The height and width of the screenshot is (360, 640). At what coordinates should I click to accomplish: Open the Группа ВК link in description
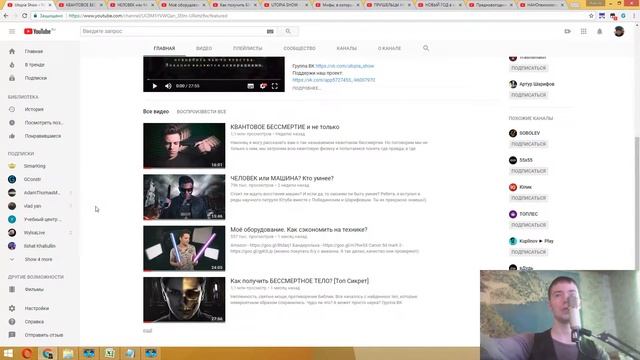pos(345,66)
